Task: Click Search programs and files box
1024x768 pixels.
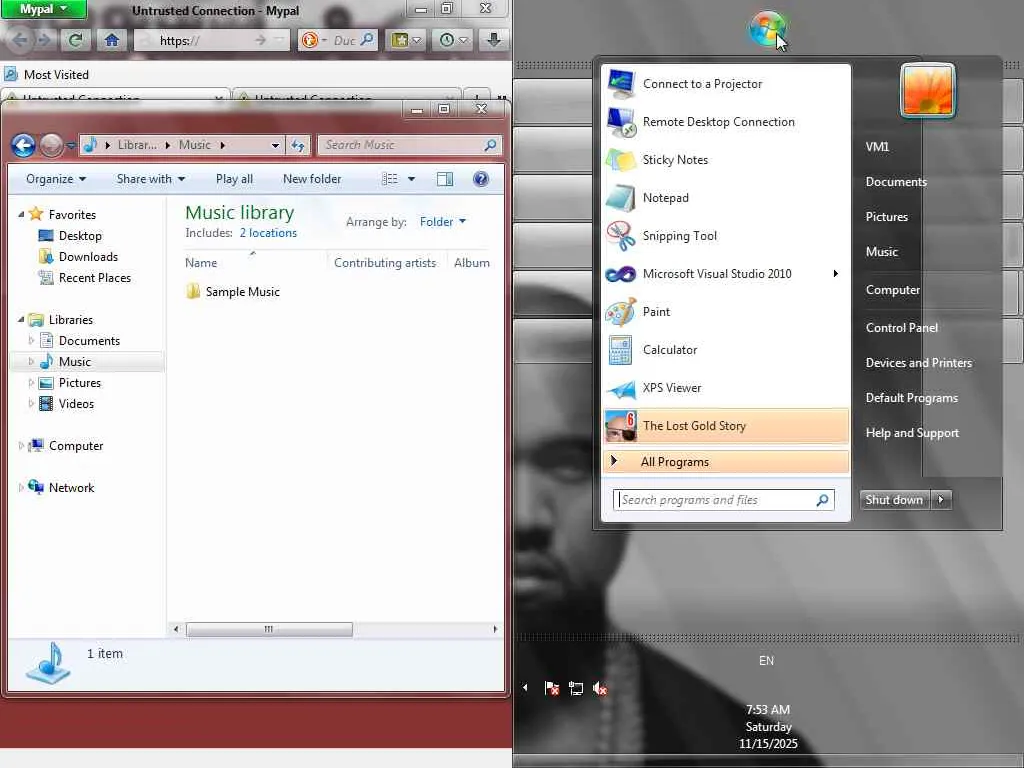Action: tap(724, 500)
